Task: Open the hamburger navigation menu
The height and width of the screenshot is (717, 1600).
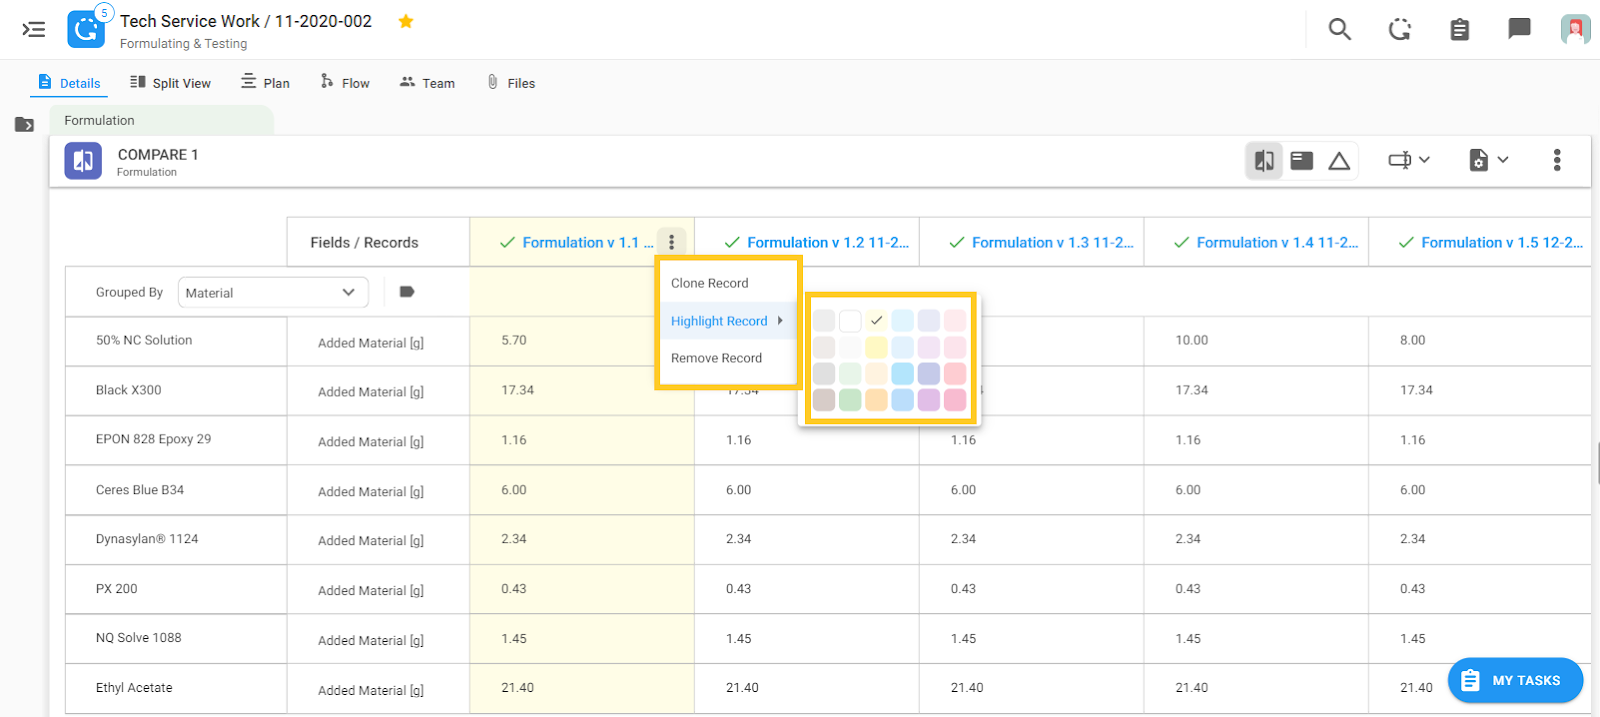Action: (34, 29)
